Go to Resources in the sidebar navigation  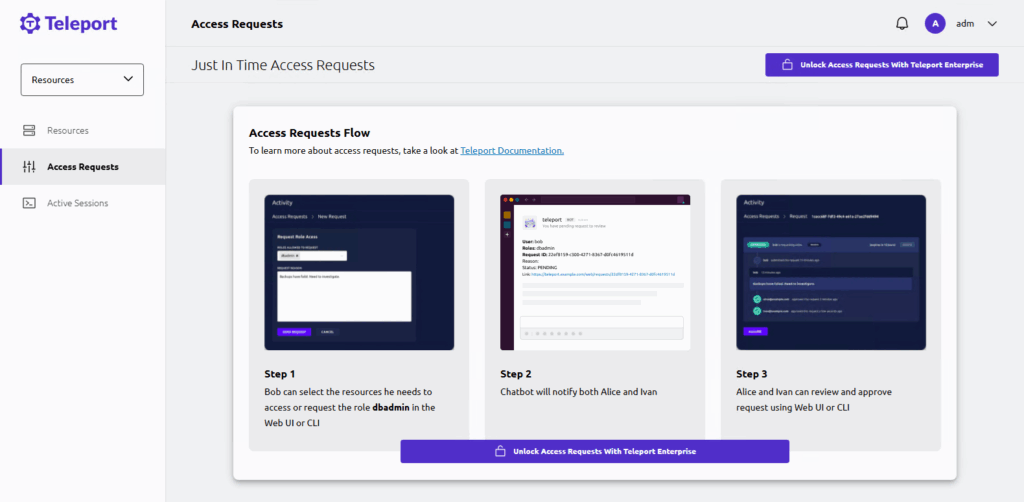pos(68,131)
